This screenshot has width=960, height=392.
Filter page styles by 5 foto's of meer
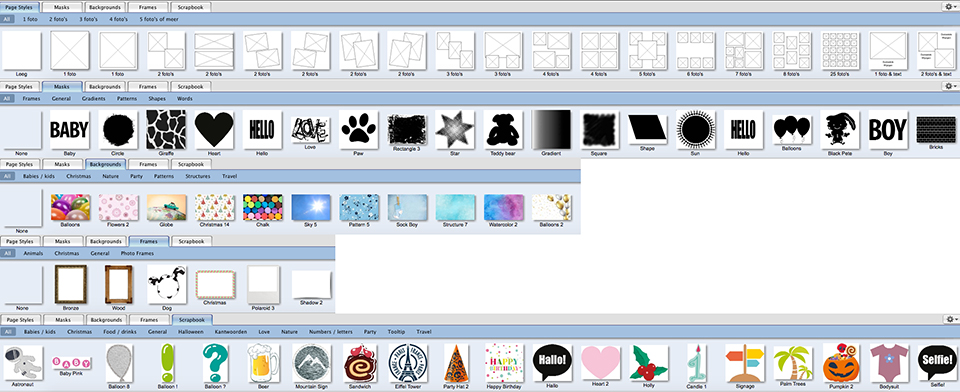[x=159, y=20]
